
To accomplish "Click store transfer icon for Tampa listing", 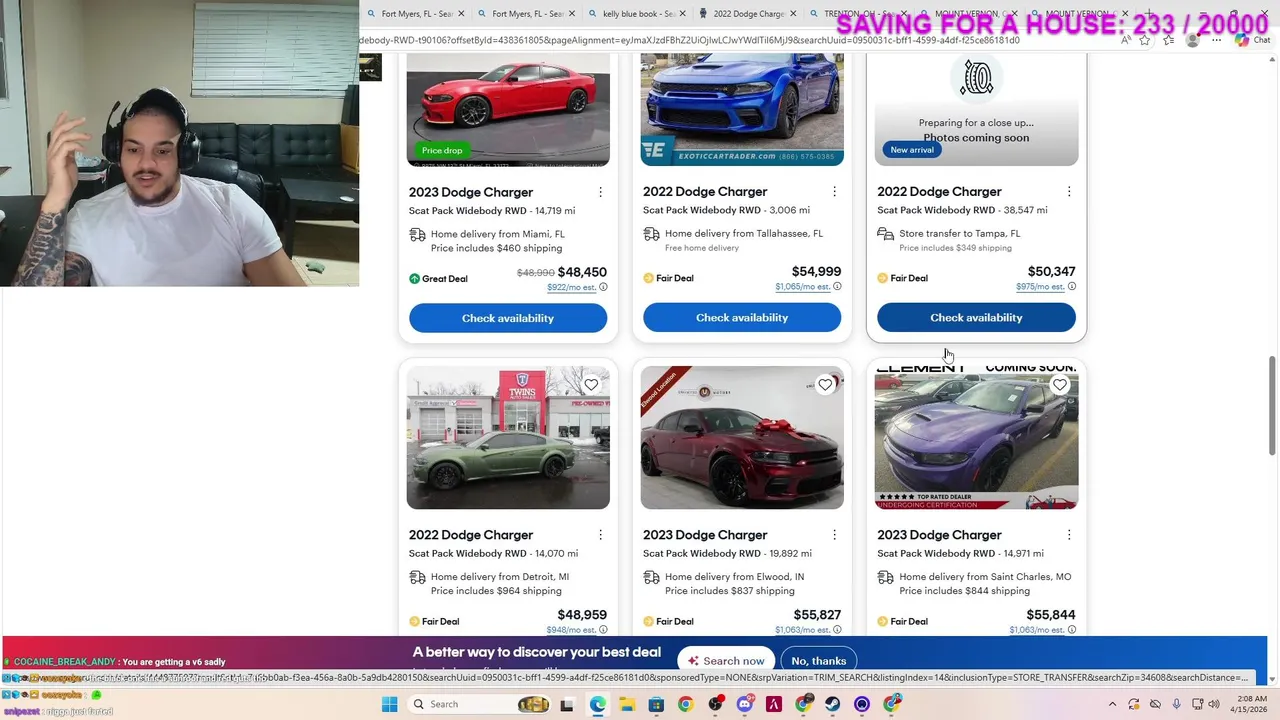I will 885,234.
